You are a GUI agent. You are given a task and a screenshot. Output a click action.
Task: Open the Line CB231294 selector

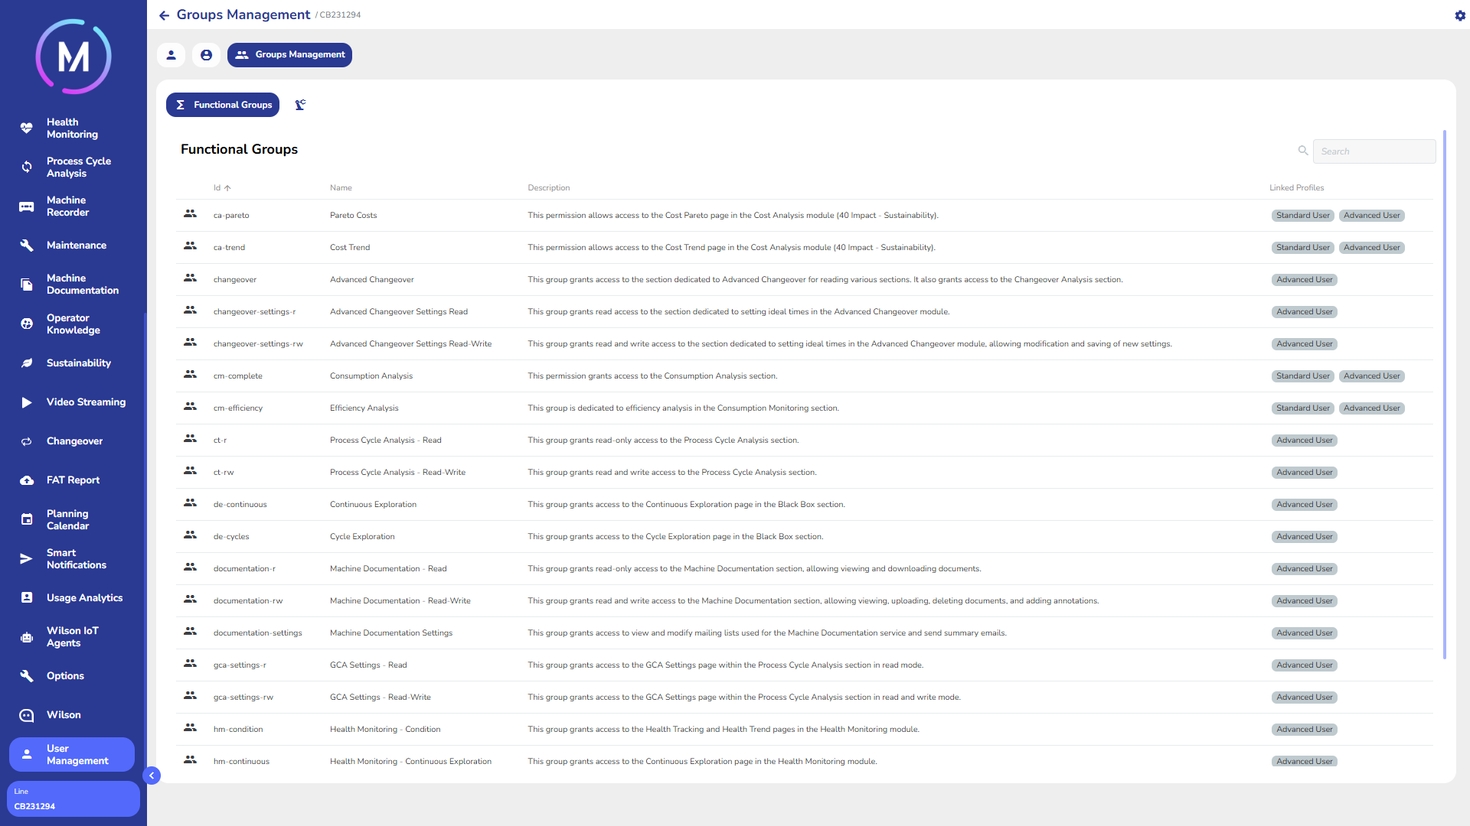pyautogui.click(x=73, y=799)
